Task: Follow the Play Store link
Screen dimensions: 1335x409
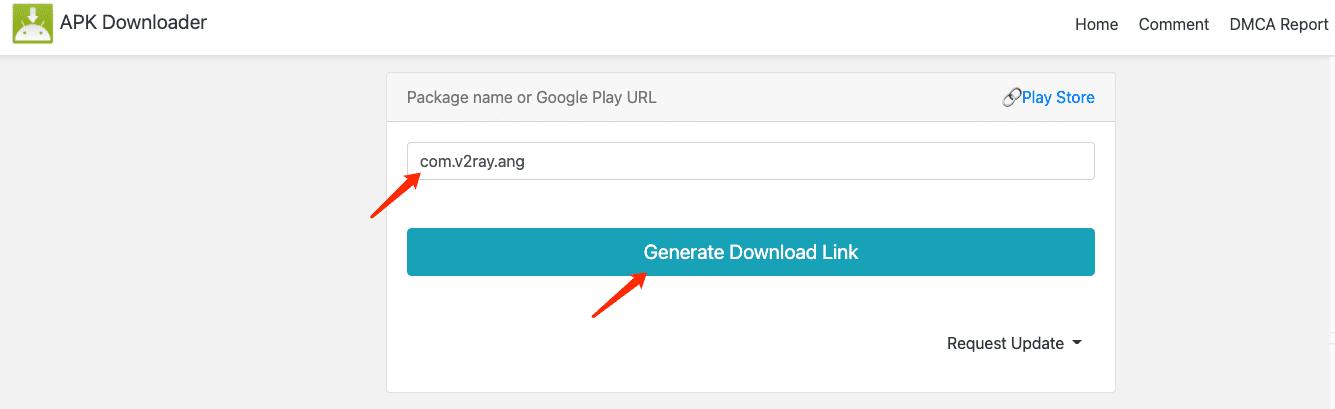Action: point(1058,98)
